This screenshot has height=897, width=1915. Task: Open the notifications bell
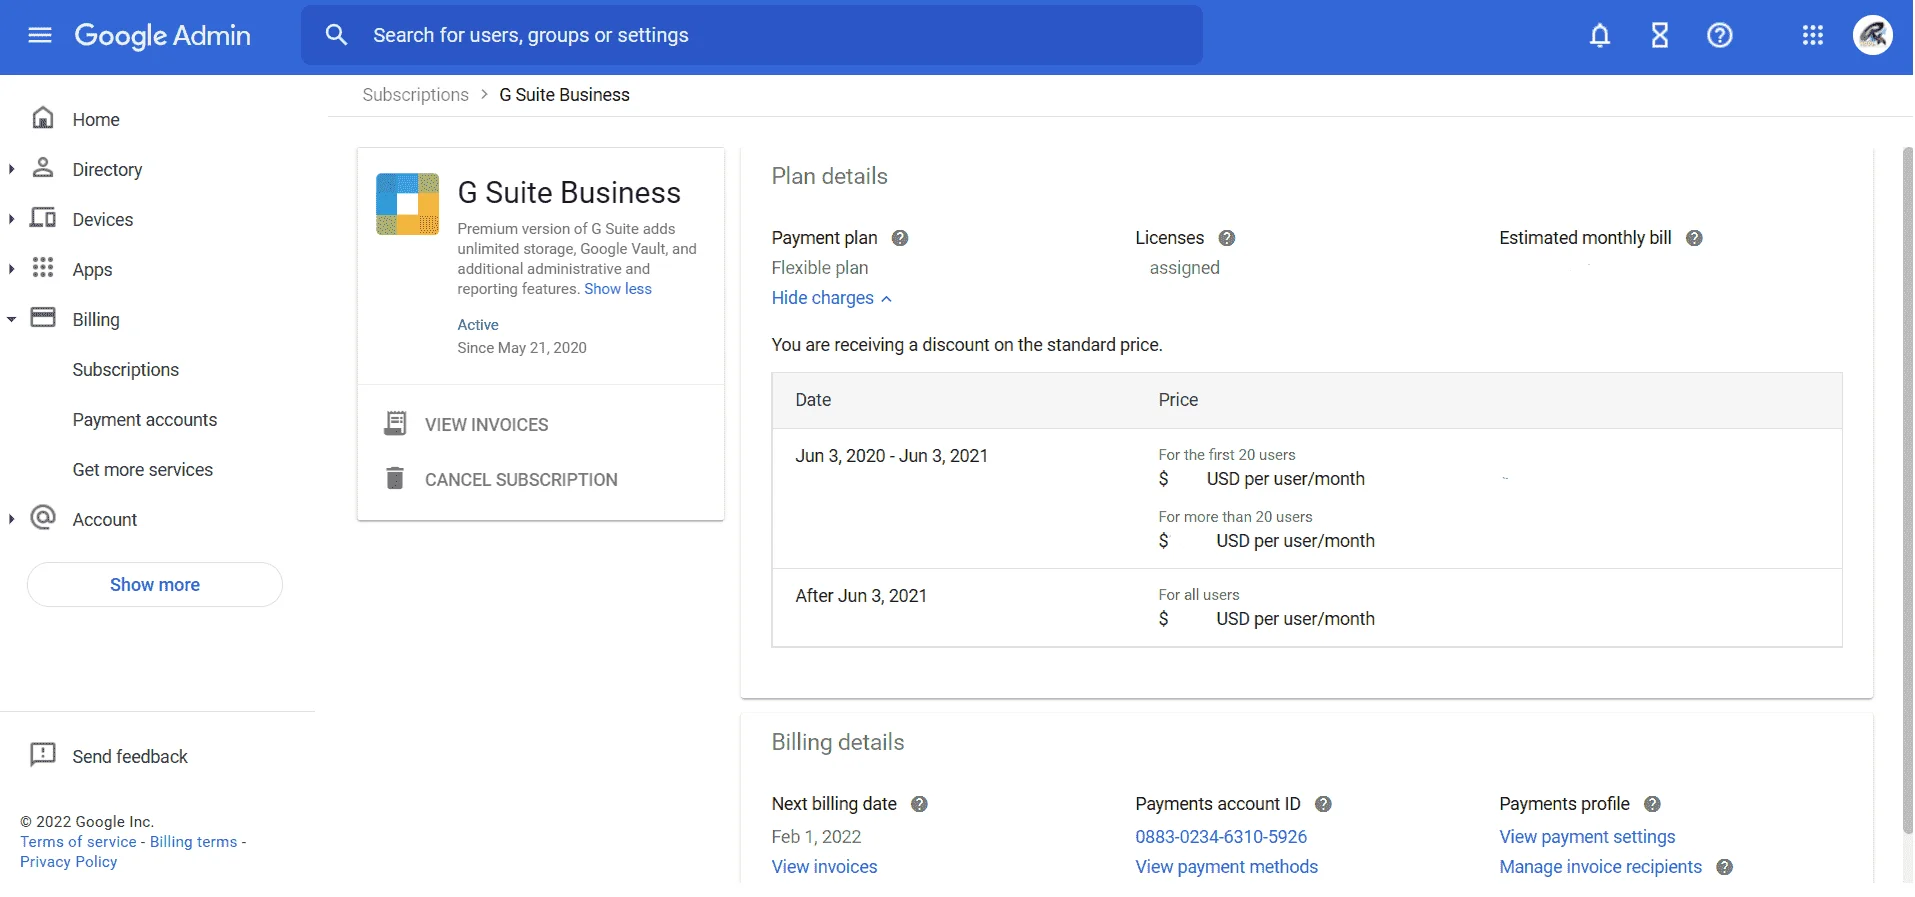click(1600, 36)
